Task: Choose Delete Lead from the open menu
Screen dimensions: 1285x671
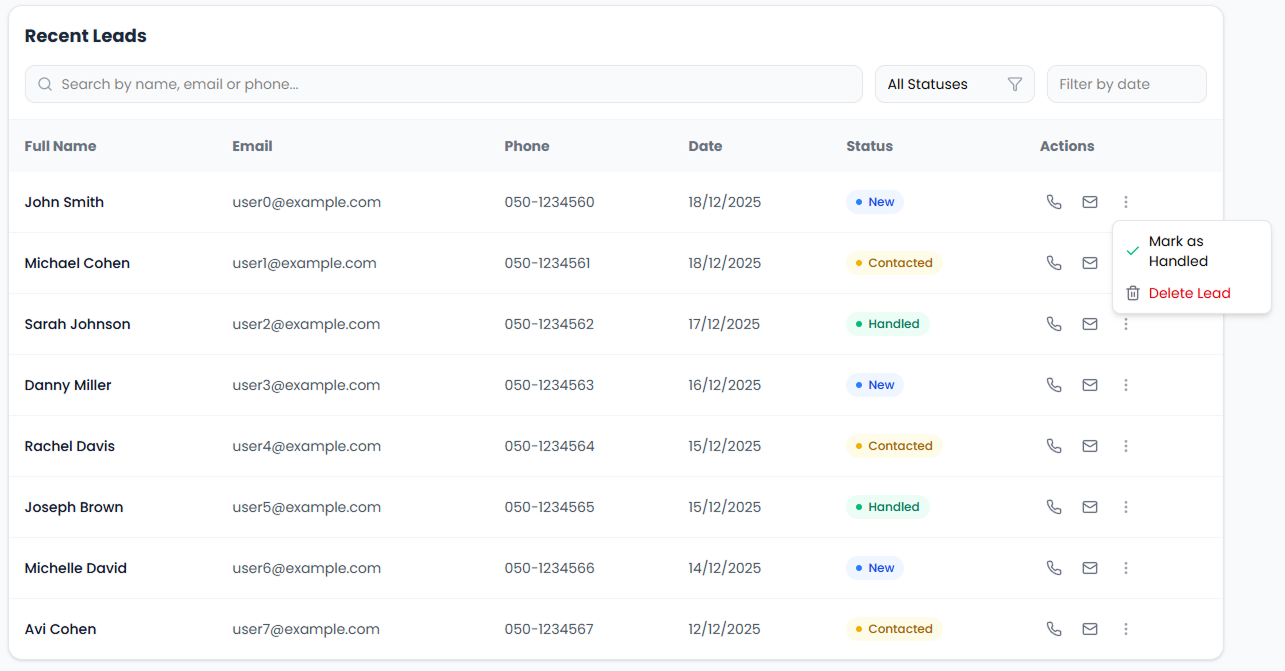Action: coord(1190,293)
